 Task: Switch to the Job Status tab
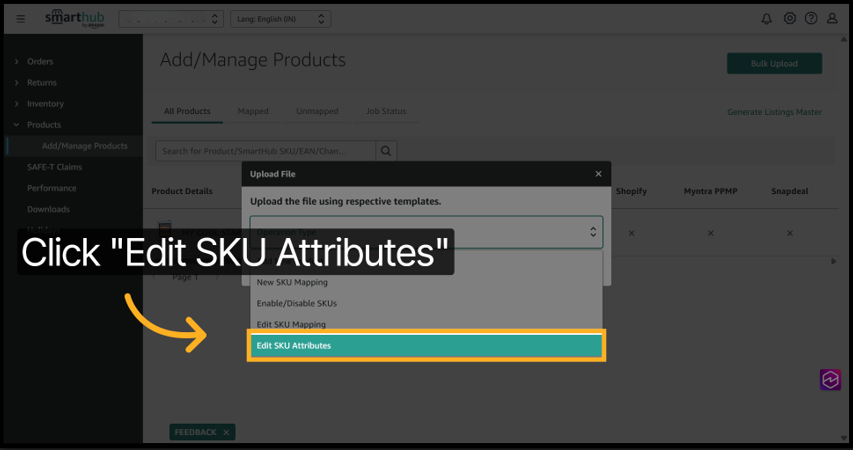tap(386, 112)
